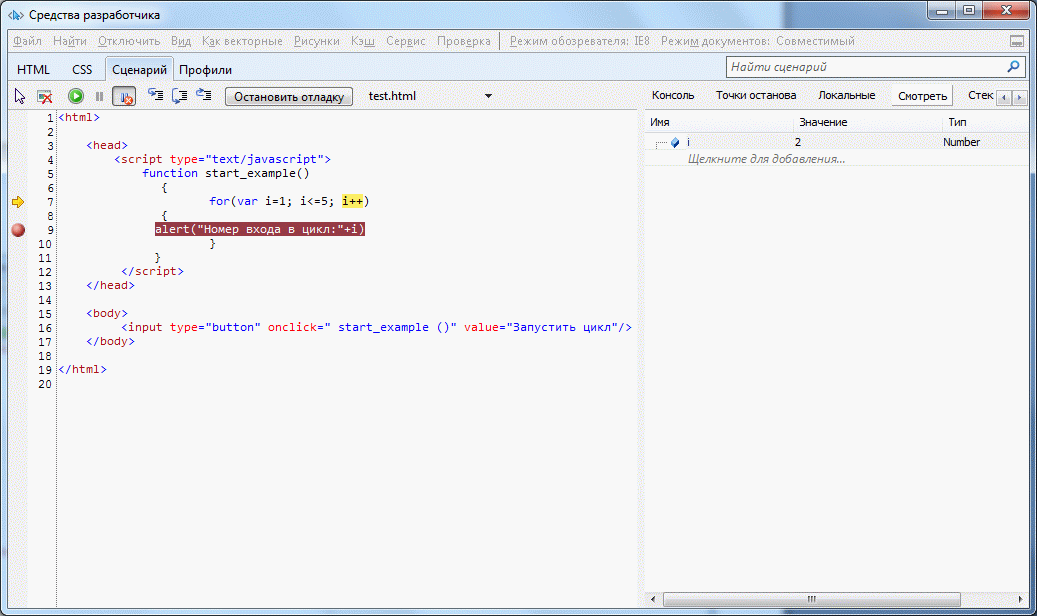Open the Точки останова panel tab

(x=756, y=95)
